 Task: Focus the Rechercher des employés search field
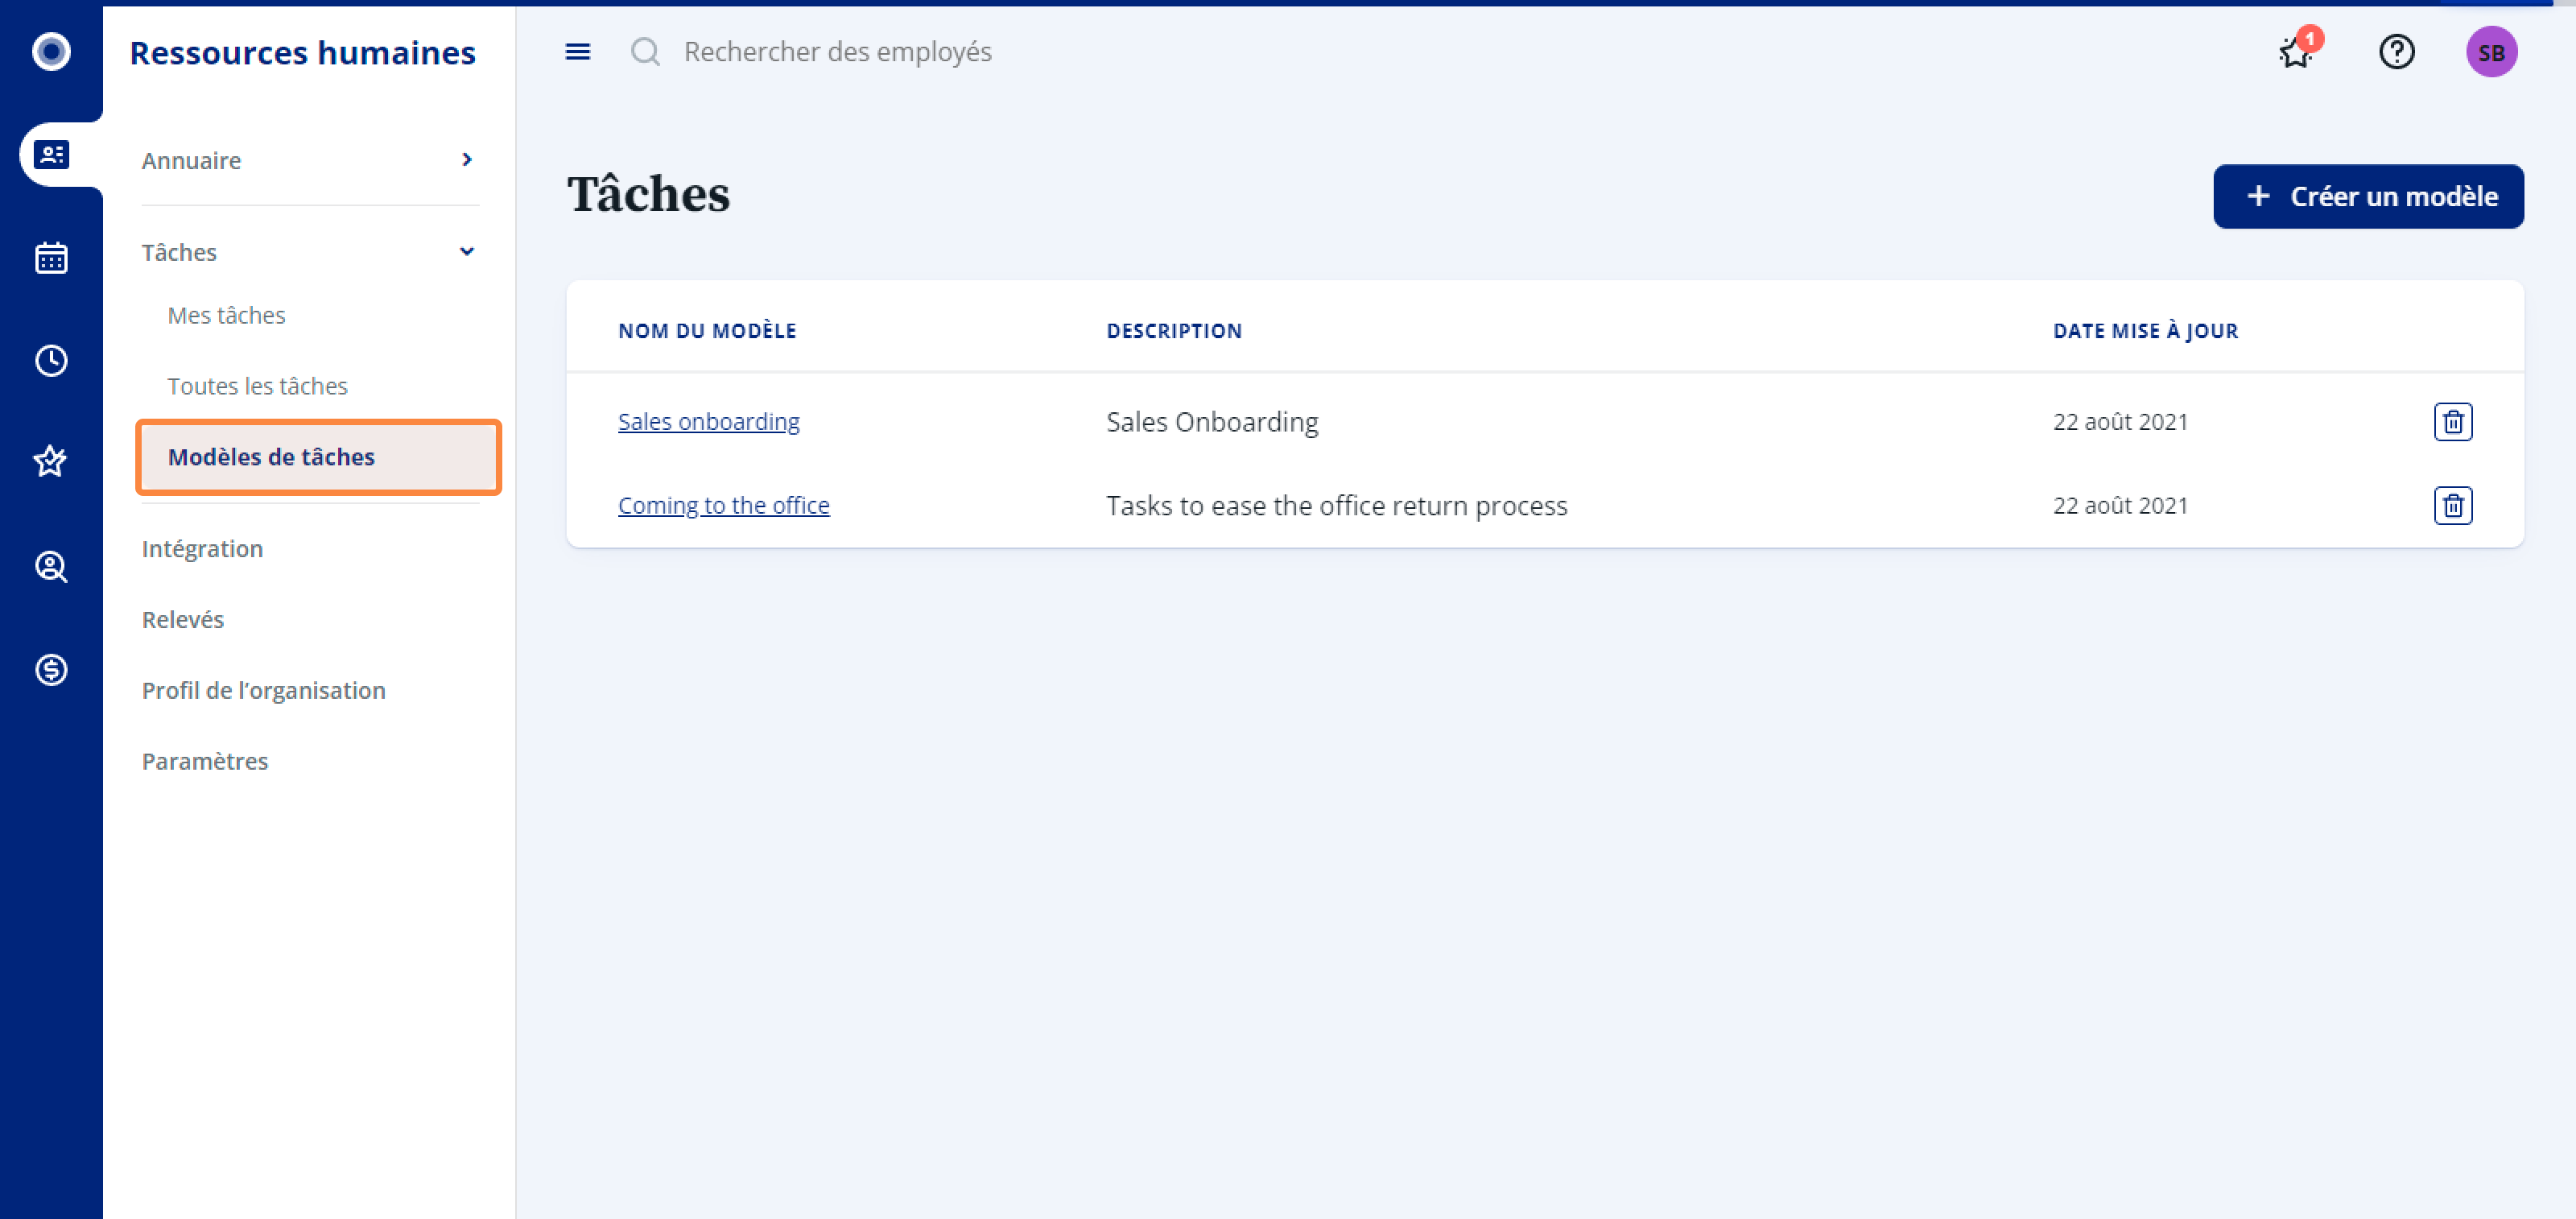[838, 52]
